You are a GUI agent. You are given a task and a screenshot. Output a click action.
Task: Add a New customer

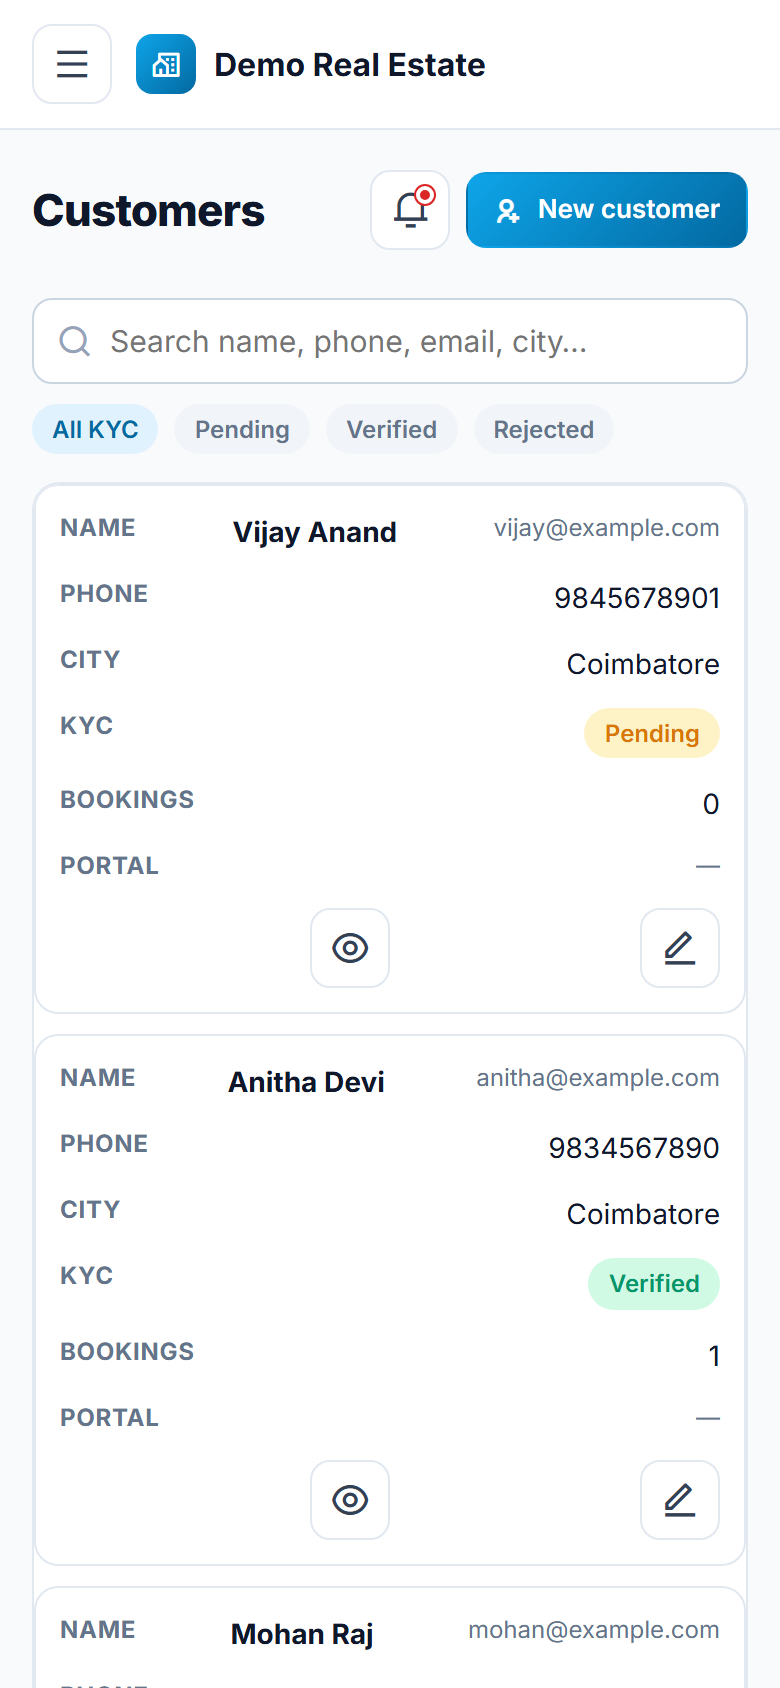coord(607,210)
